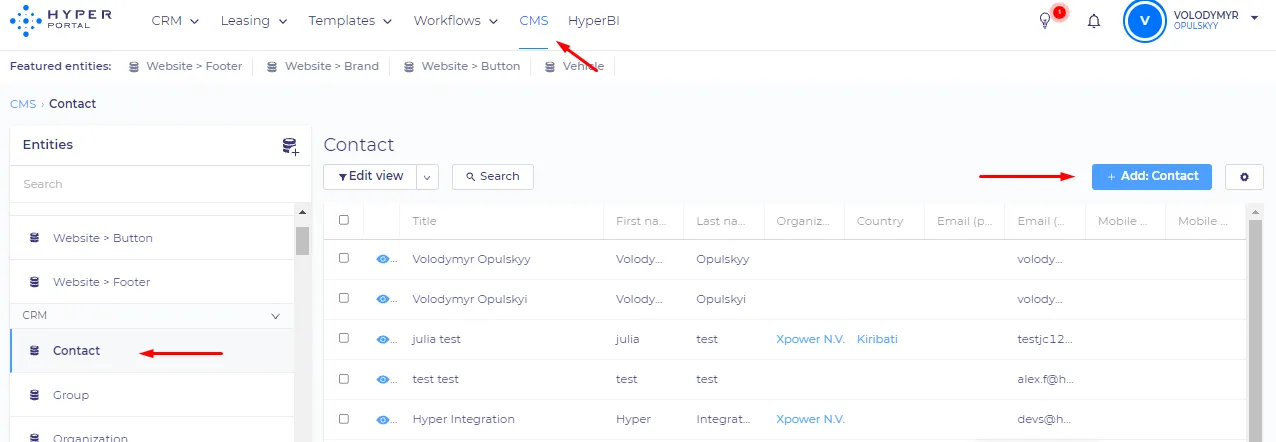View the Hyper Integration record via eye icon

[382, 419]
